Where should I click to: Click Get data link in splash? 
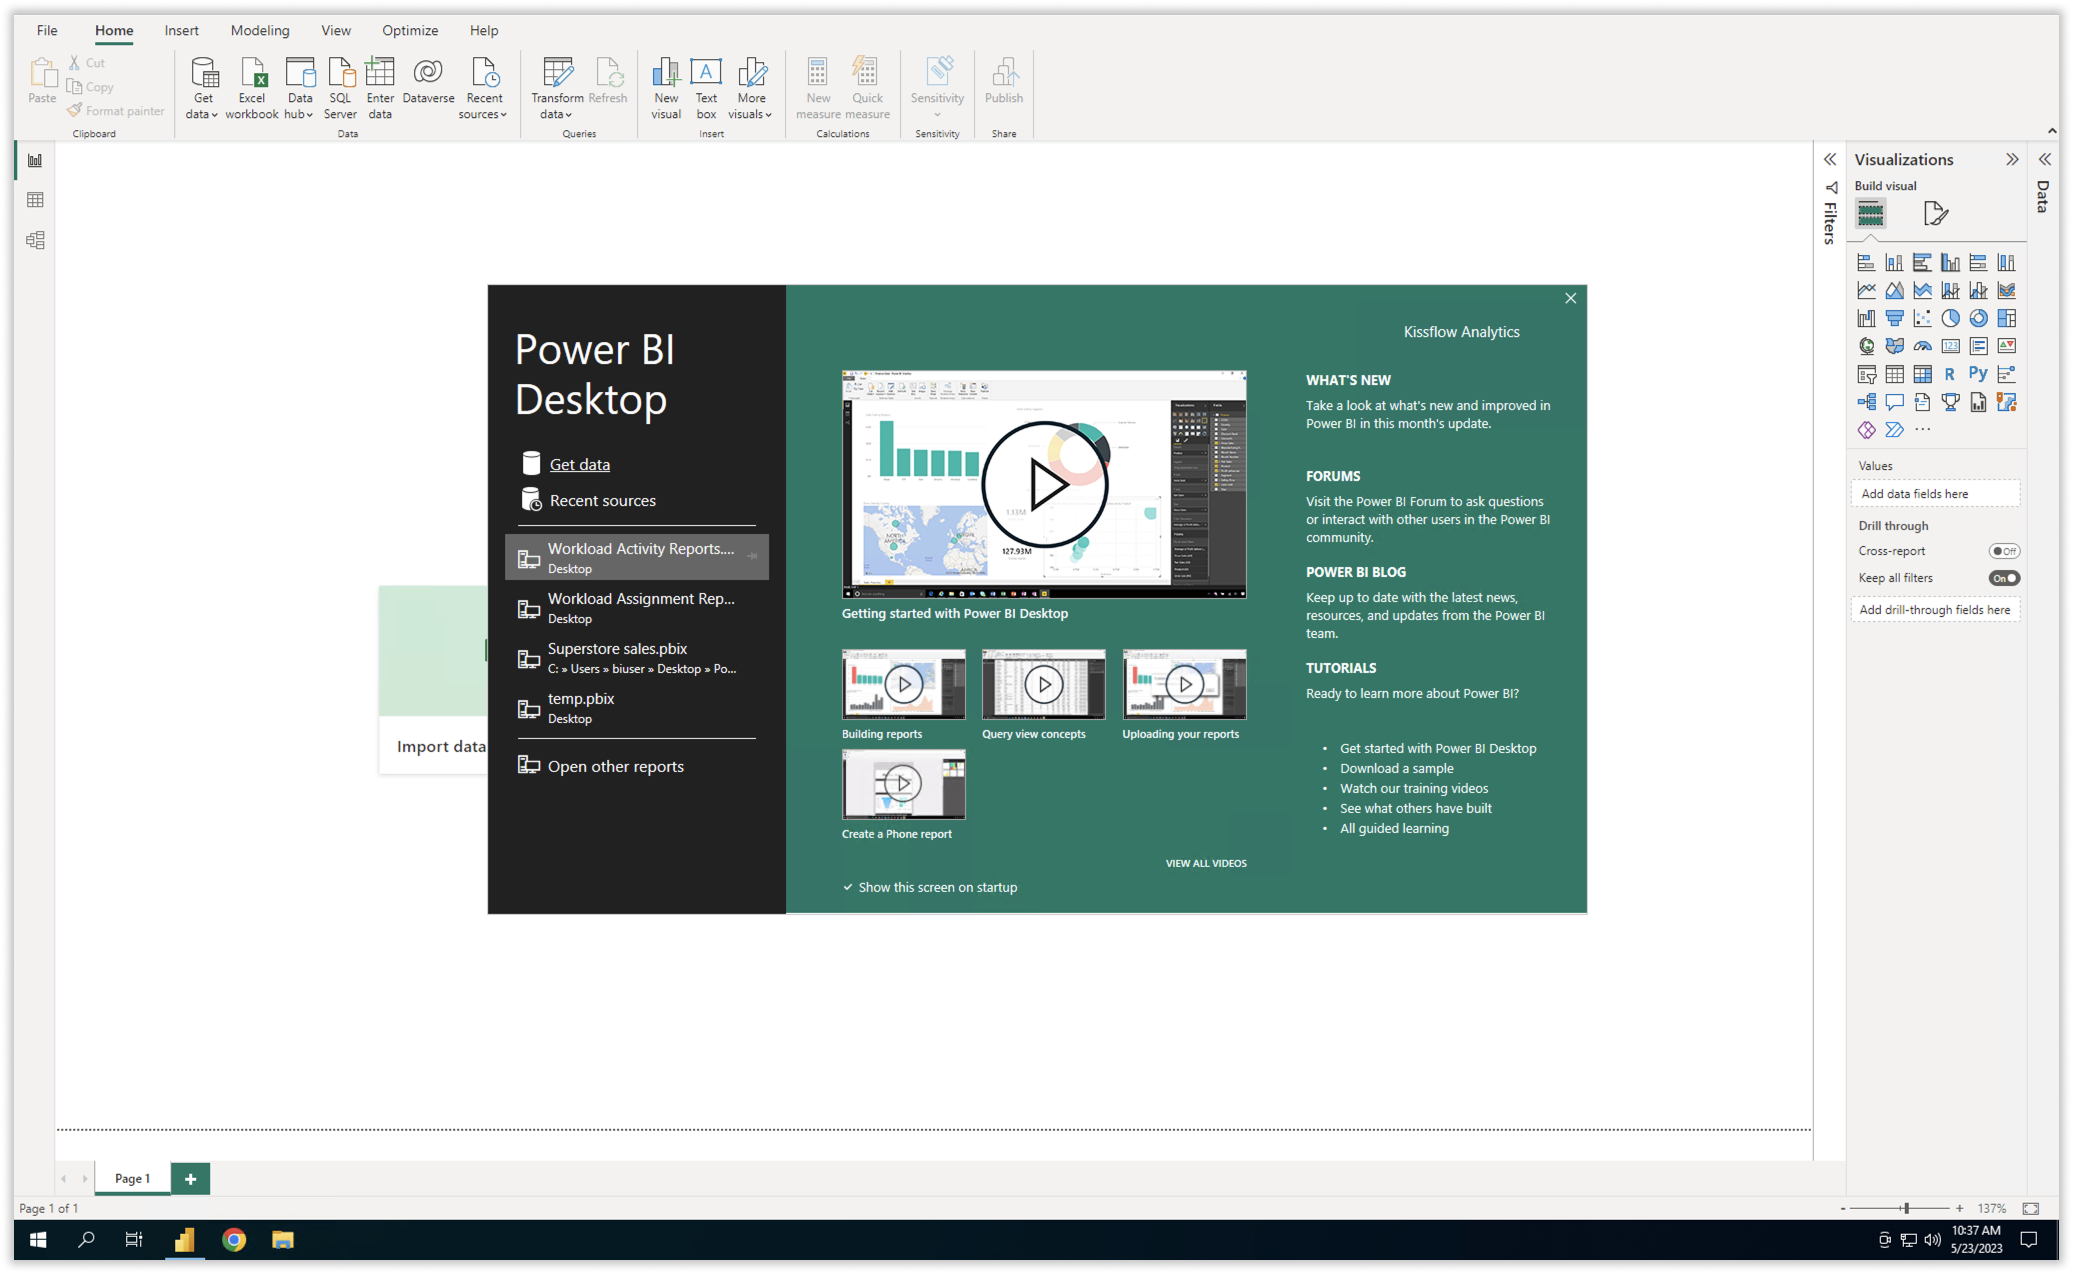(580, 464)
